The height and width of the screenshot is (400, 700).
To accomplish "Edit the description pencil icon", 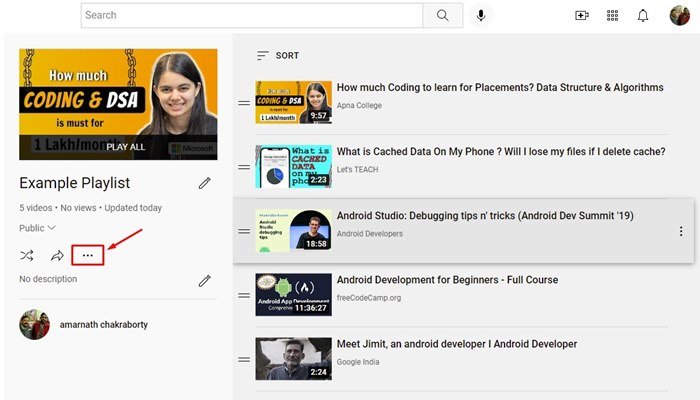I will click(x=204, y=281).
